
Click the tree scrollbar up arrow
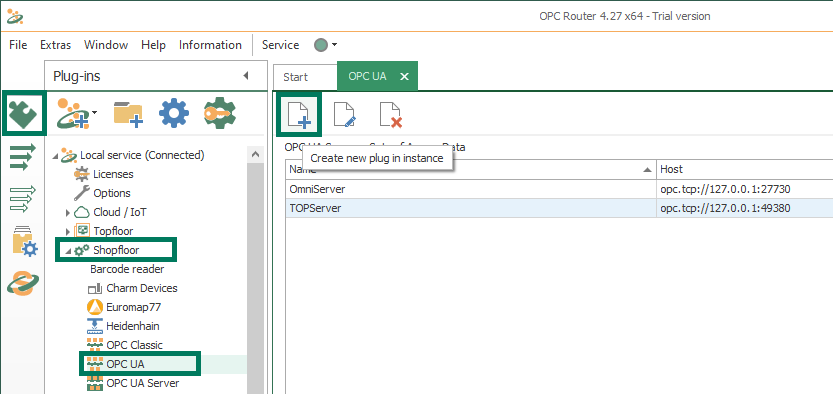coord(255,155)
